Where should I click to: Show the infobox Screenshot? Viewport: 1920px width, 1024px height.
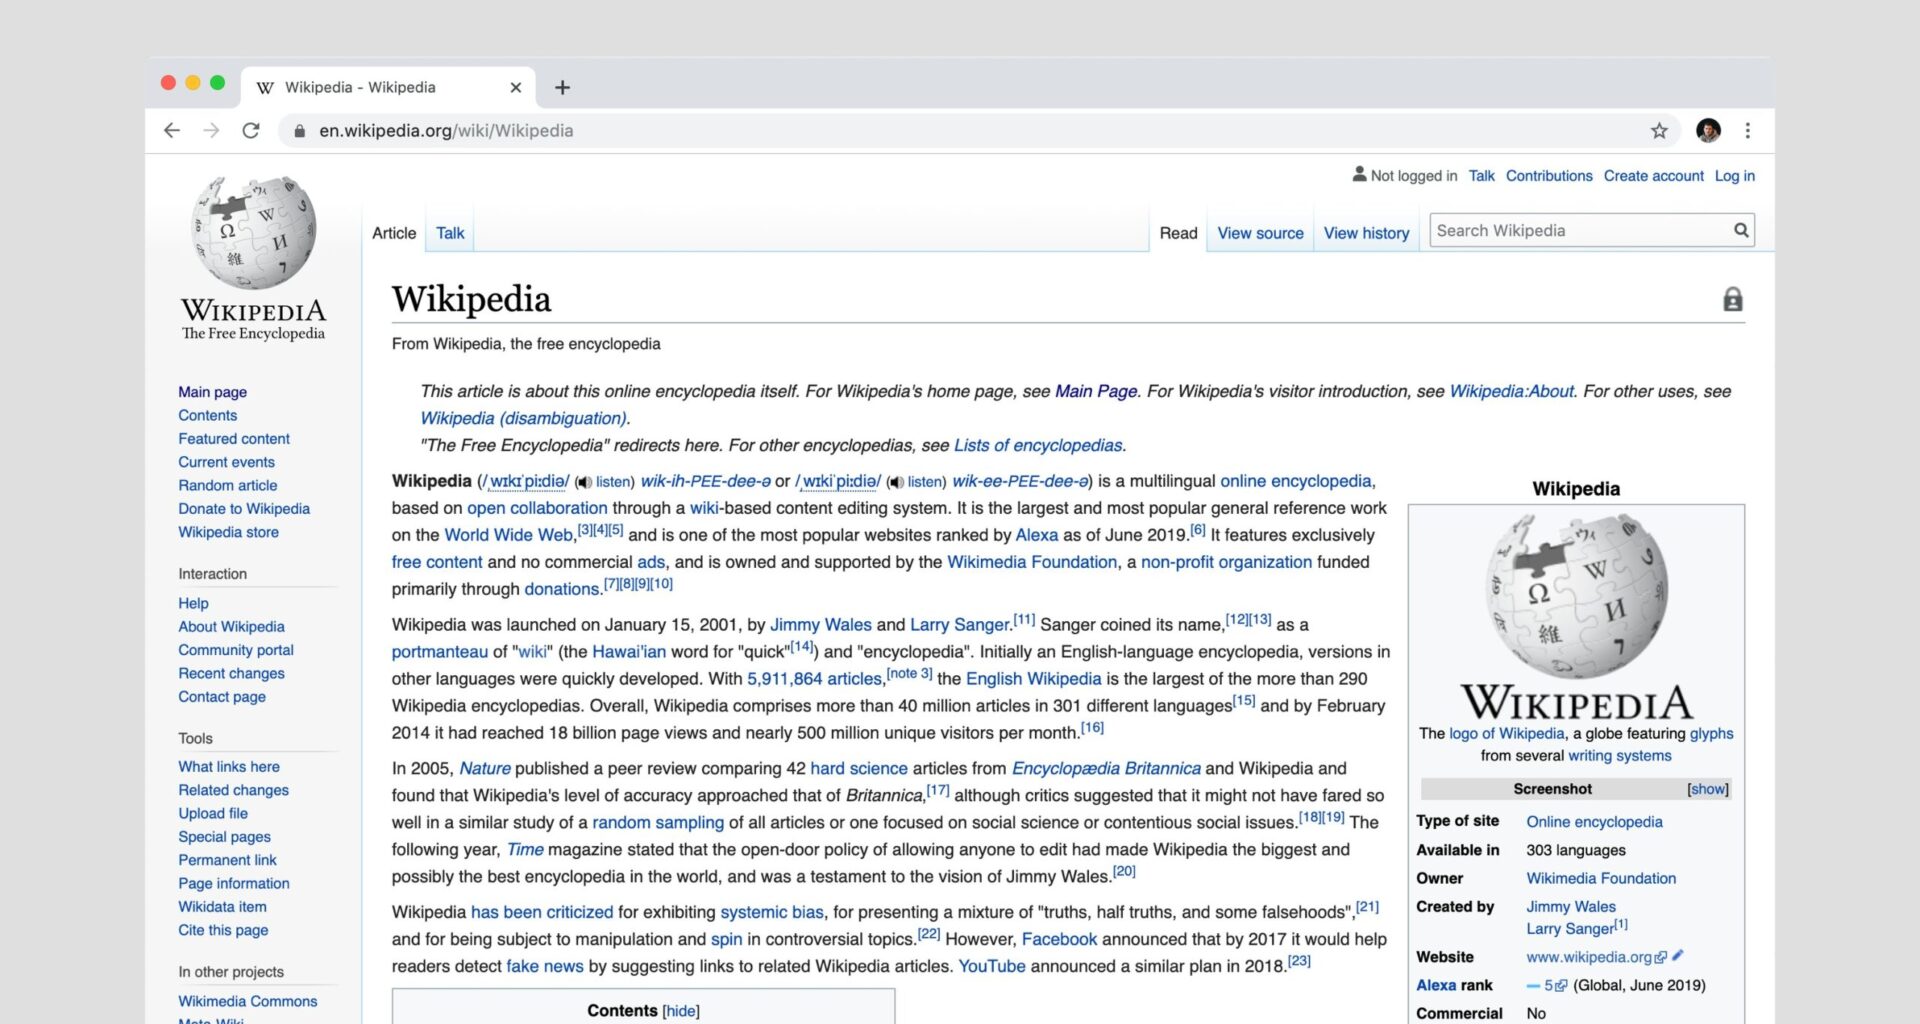pos(1706,789)
